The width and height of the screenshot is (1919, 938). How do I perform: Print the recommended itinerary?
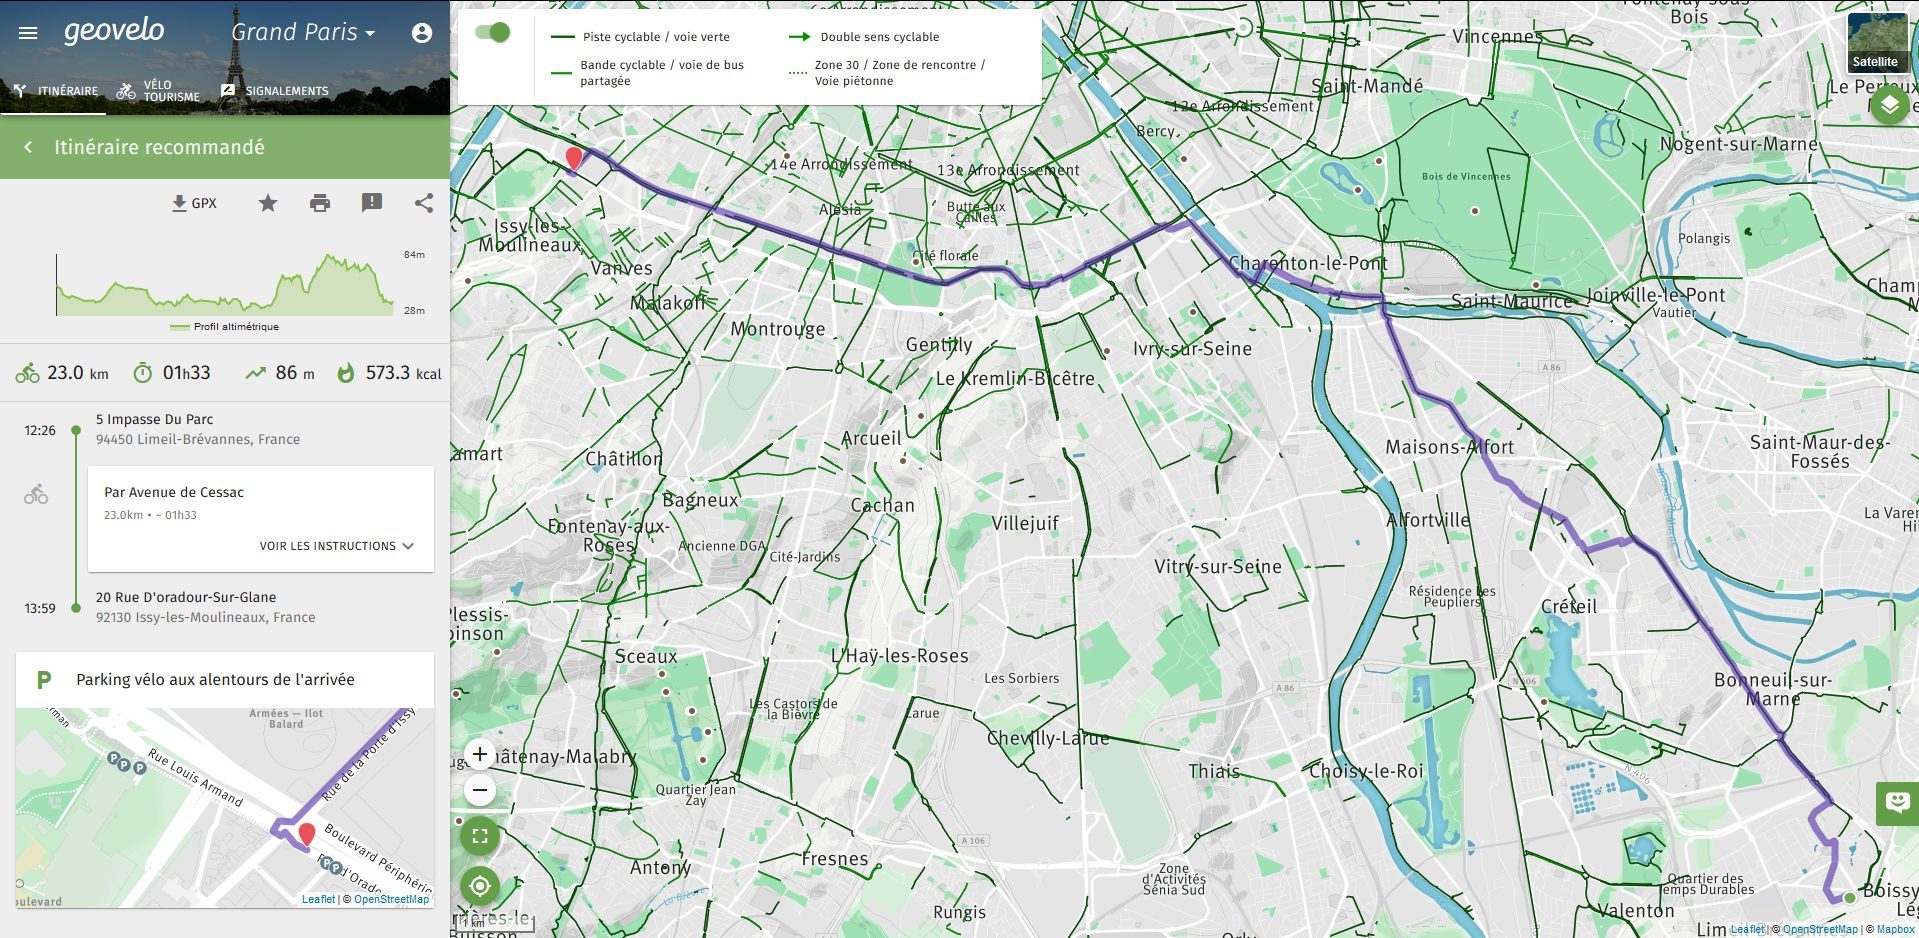320,203
